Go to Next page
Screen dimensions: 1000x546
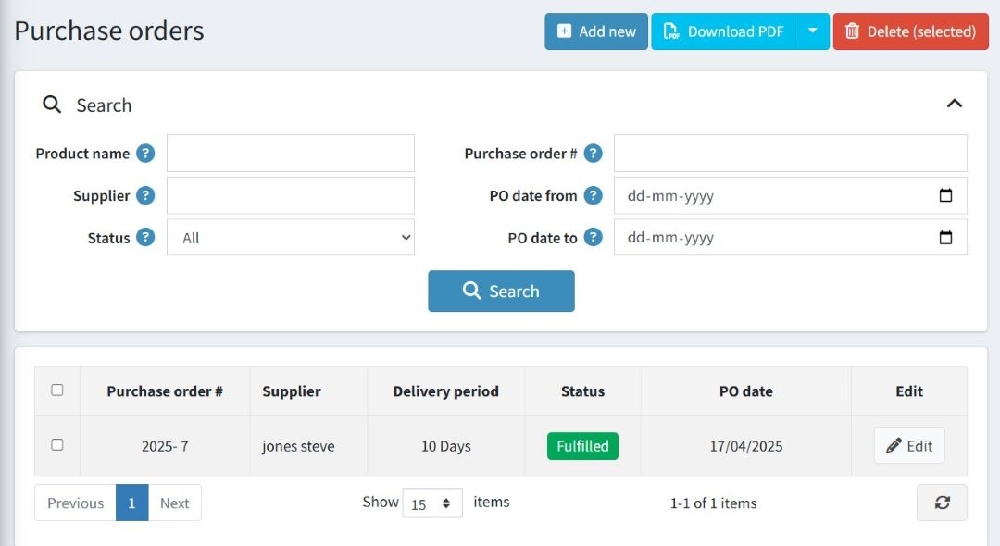[x=175, y=503]
